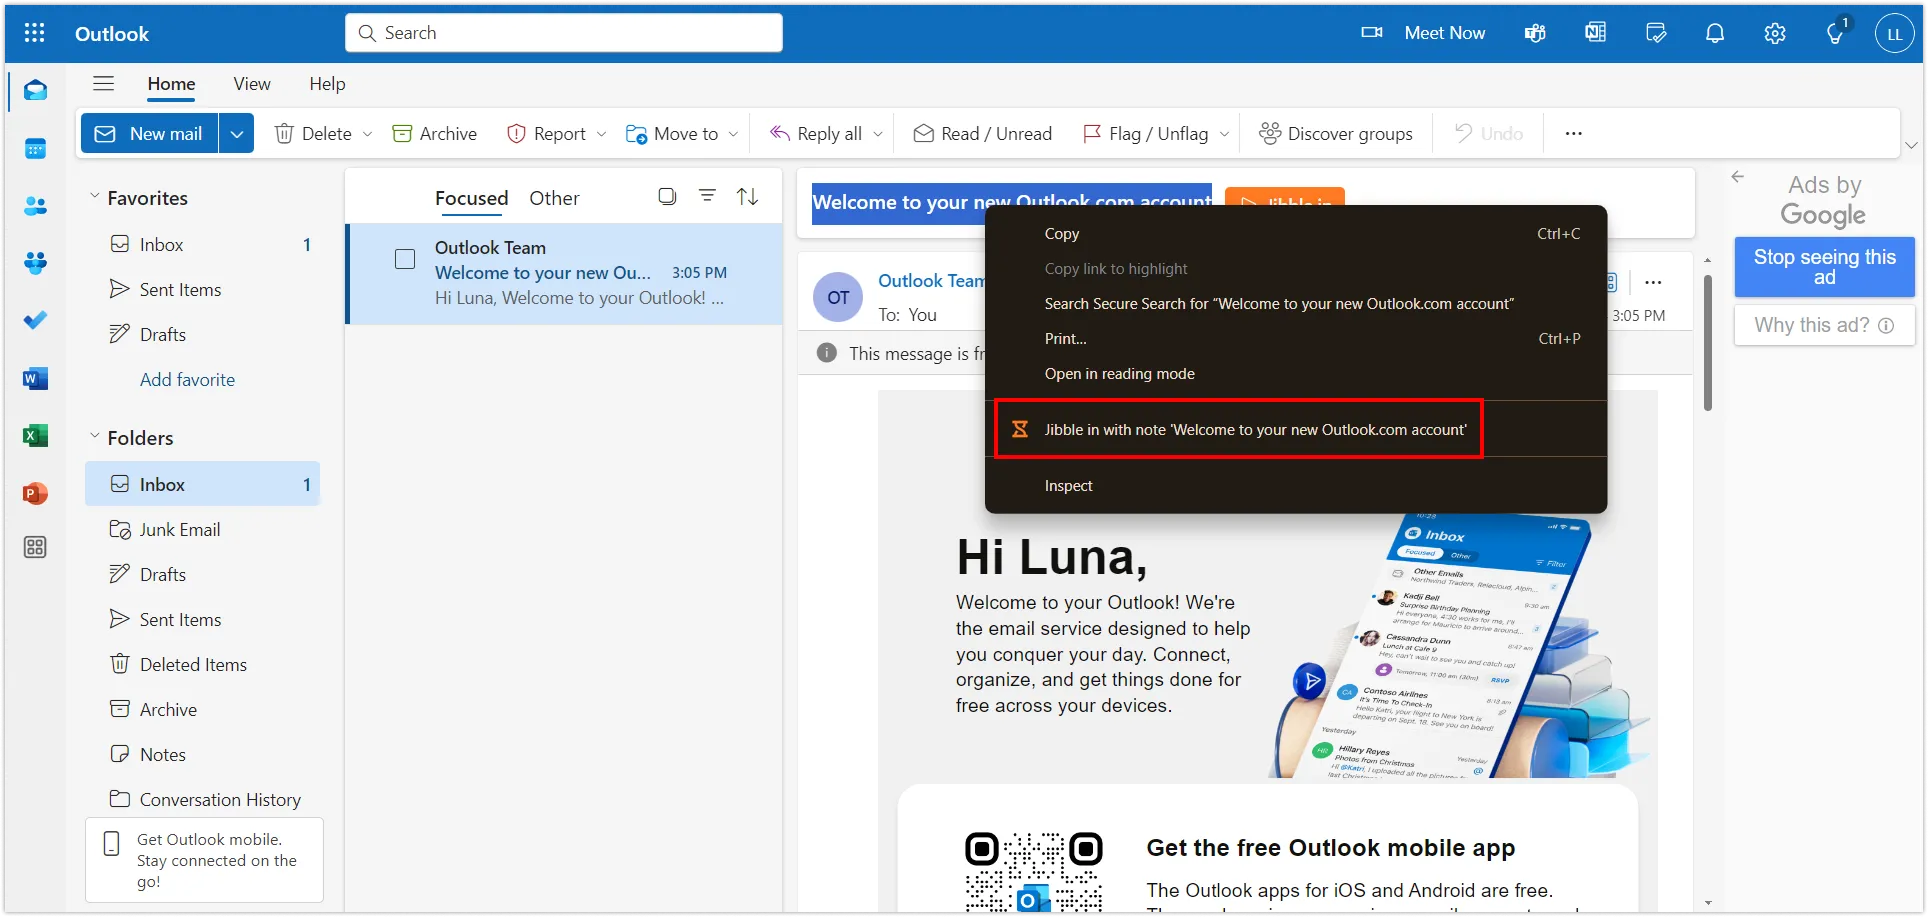
Task: Launch Word from the left app rail
Action: 35,379
